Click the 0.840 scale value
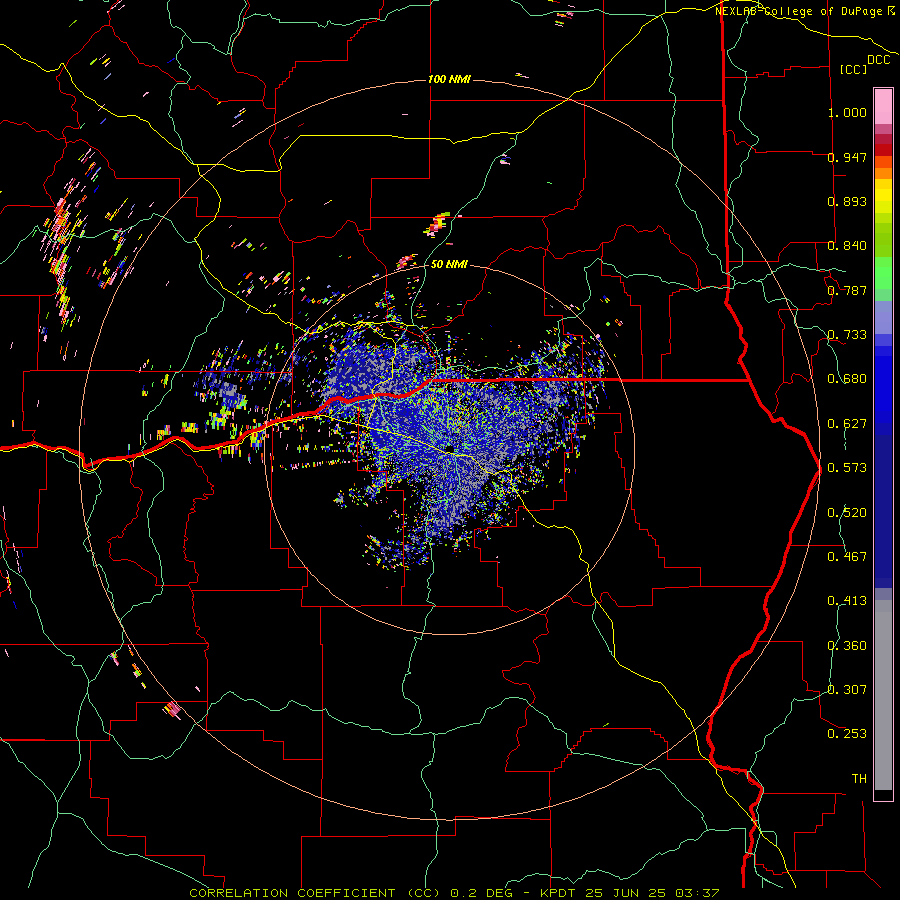This screenshot has height=900, width=900. [x=847, y=246]
